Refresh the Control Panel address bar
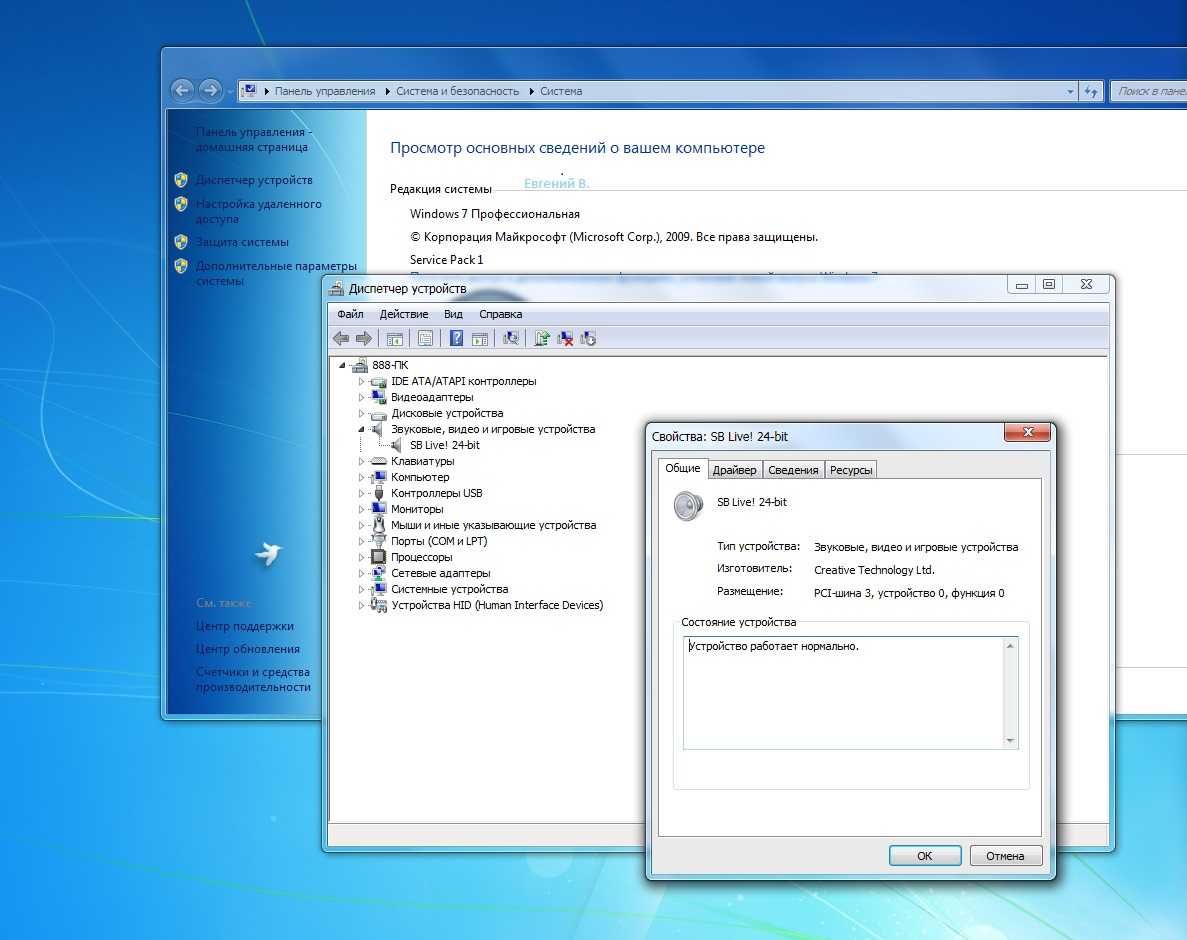 point(1091,91)
